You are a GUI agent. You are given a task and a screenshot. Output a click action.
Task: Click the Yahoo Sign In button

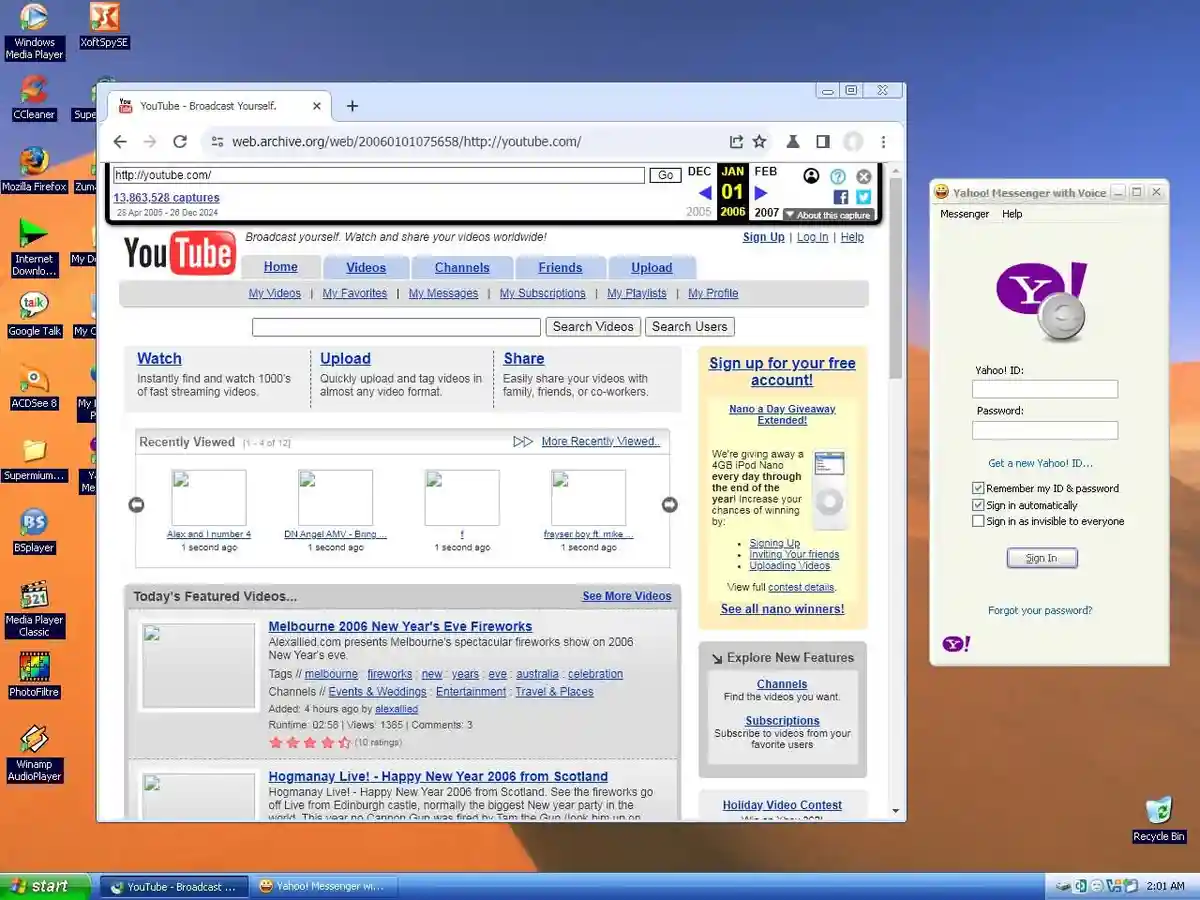(x=1042, y=558)
